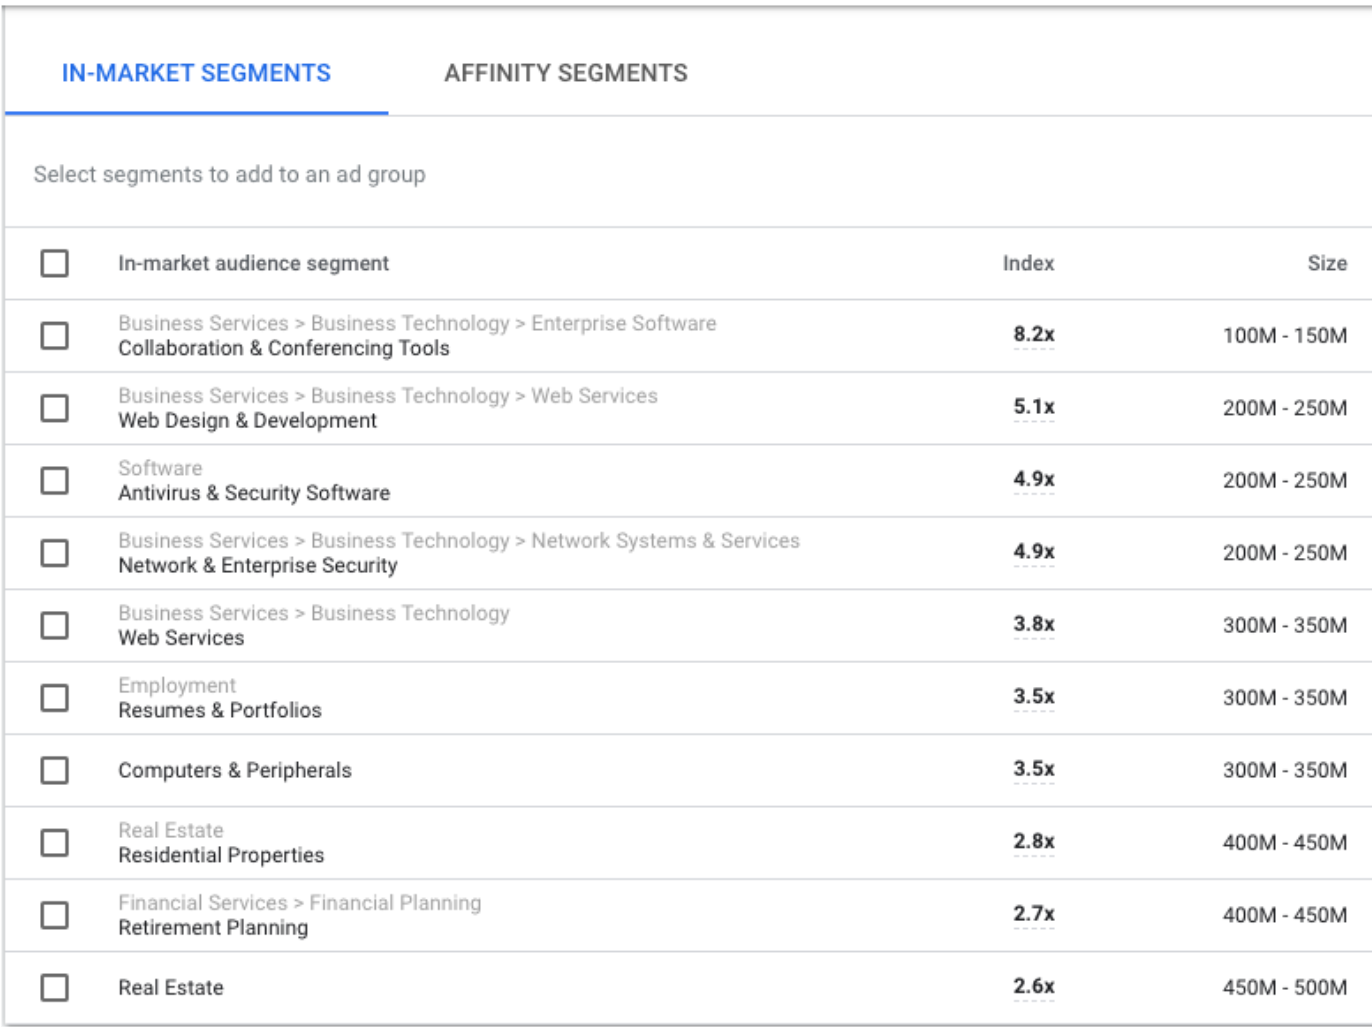Check the Residential Properties segment
This screenshot has height=1028, width=1372.
(55, 842)
